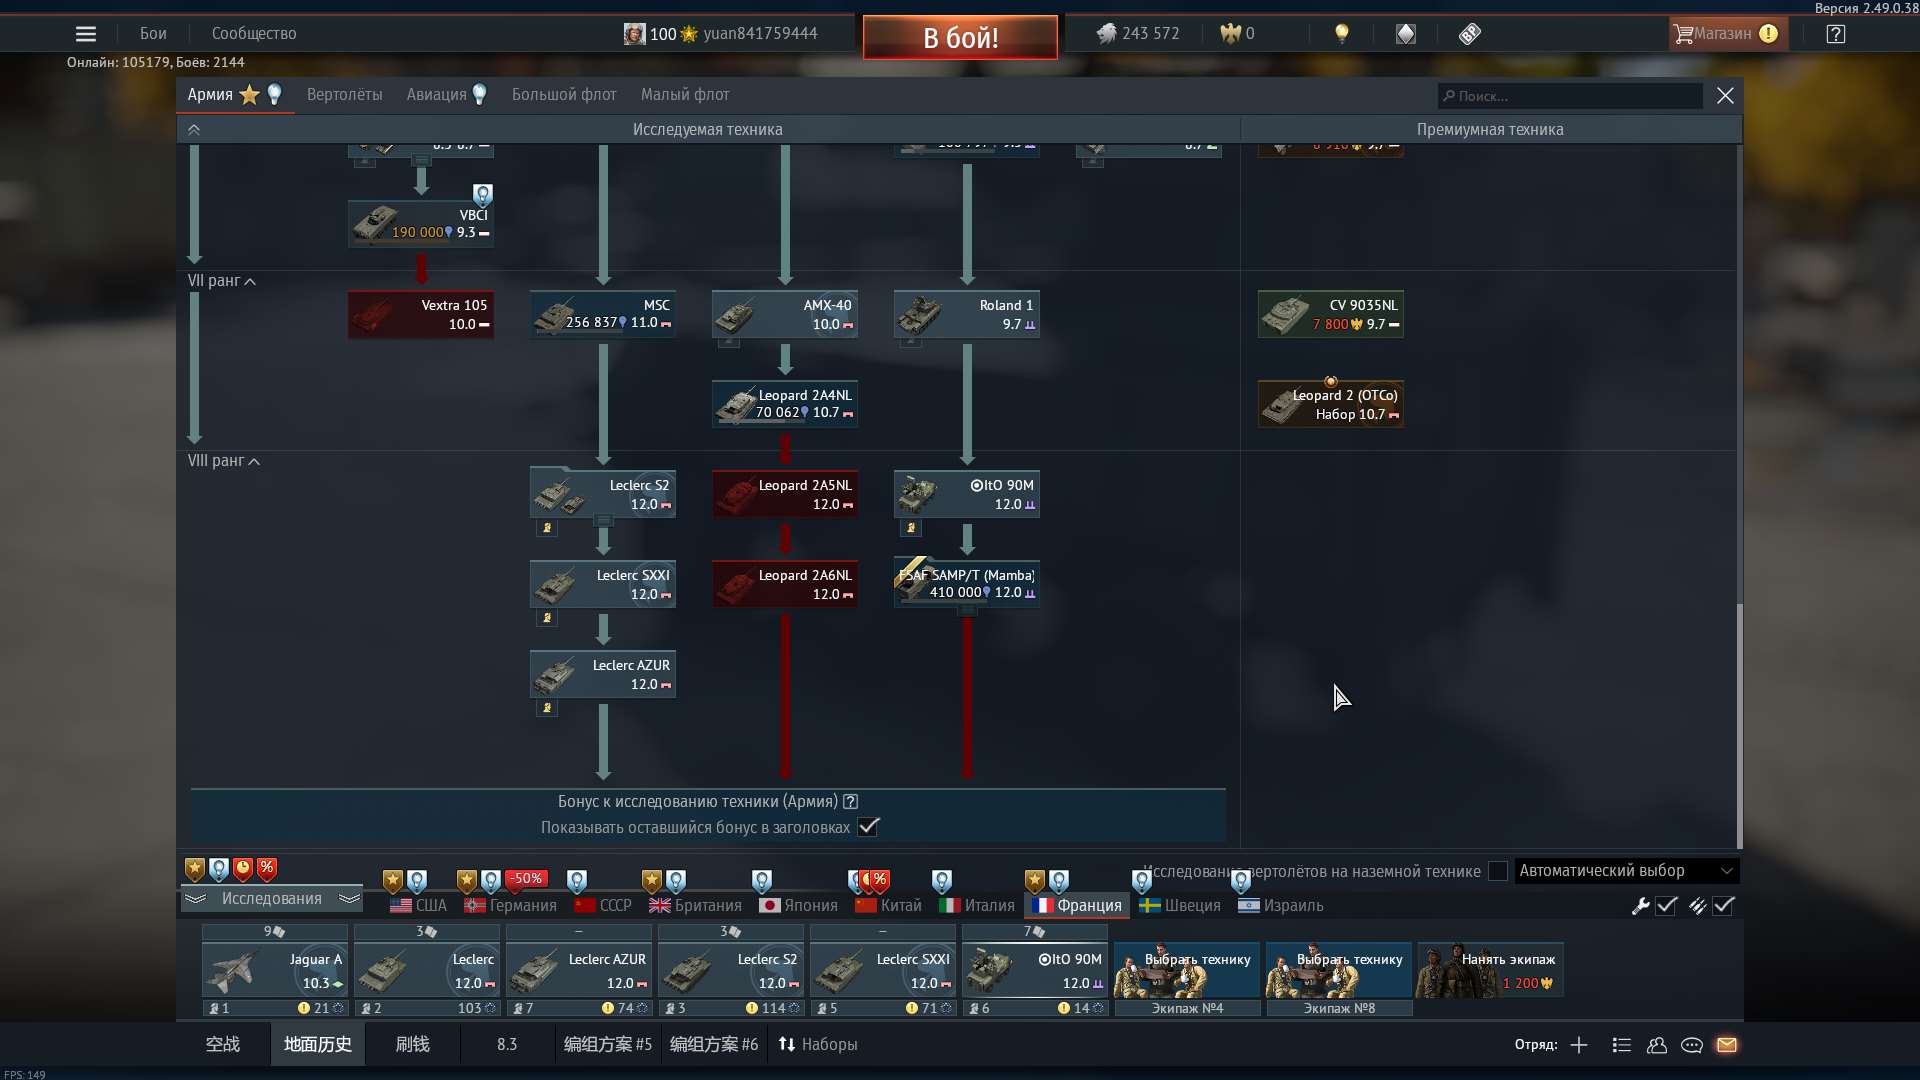Enable helicopter research on ground vehicles checkbox
The width and height of the screenshot is (1920, 1080).
click(1498, 871)
